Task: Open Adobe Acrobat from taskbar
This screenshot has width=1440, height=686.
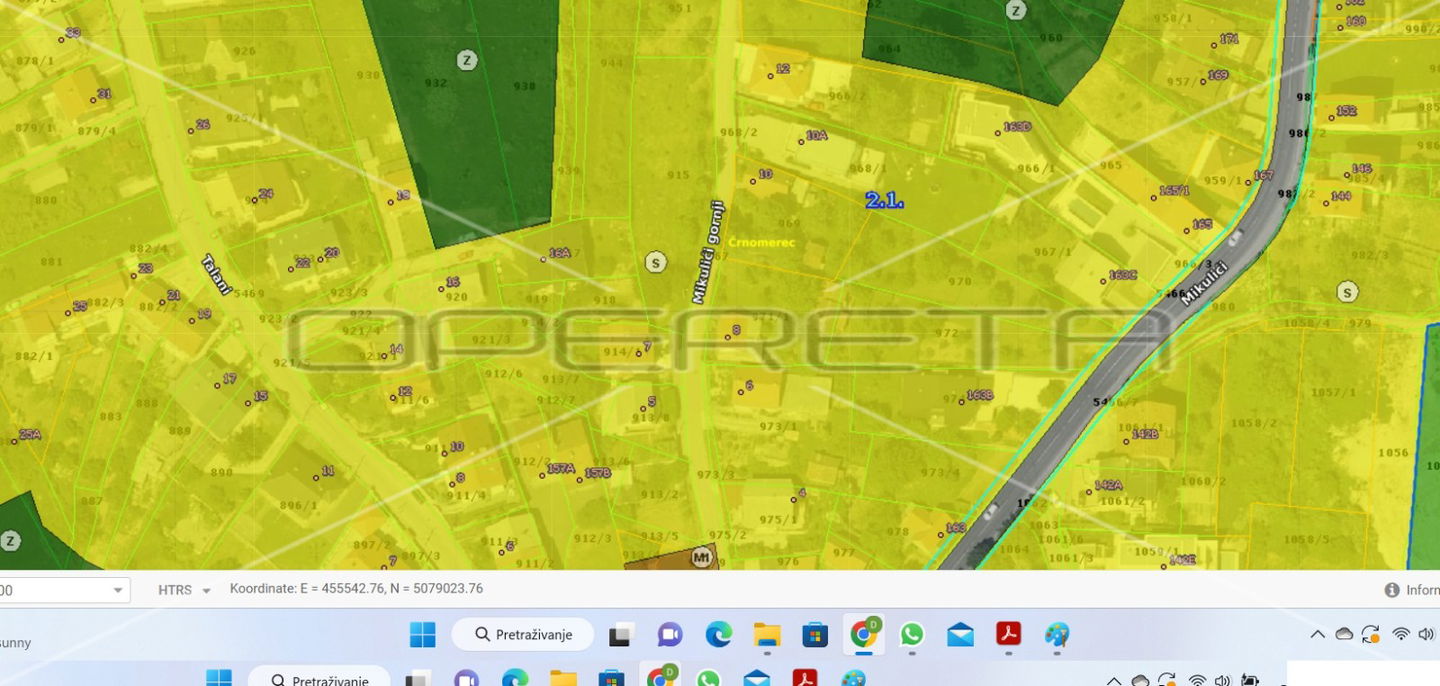Action: (x=1008, y=635)
